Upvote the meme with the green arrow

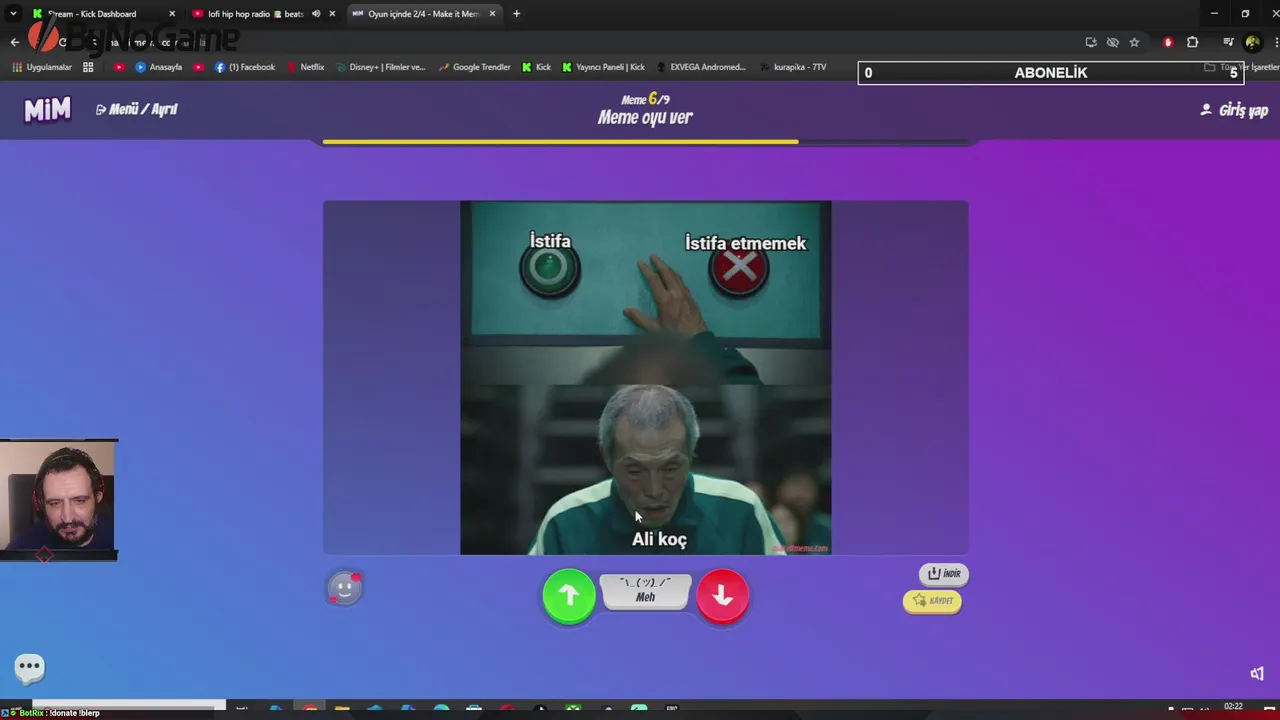point(569,596)
